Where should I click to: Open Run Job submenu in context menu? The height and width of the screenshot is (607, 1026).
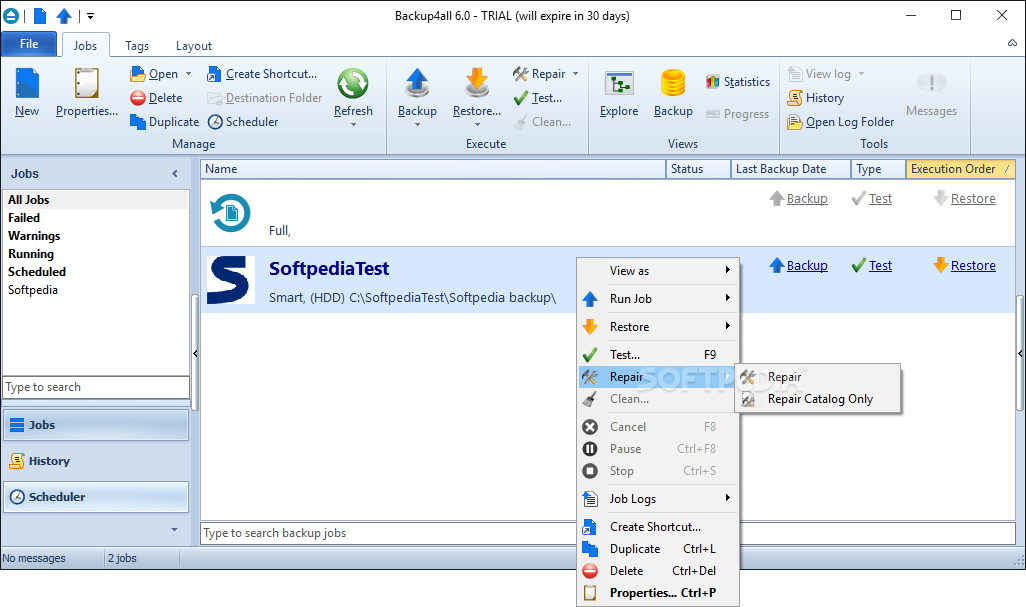tap(658, 299)
